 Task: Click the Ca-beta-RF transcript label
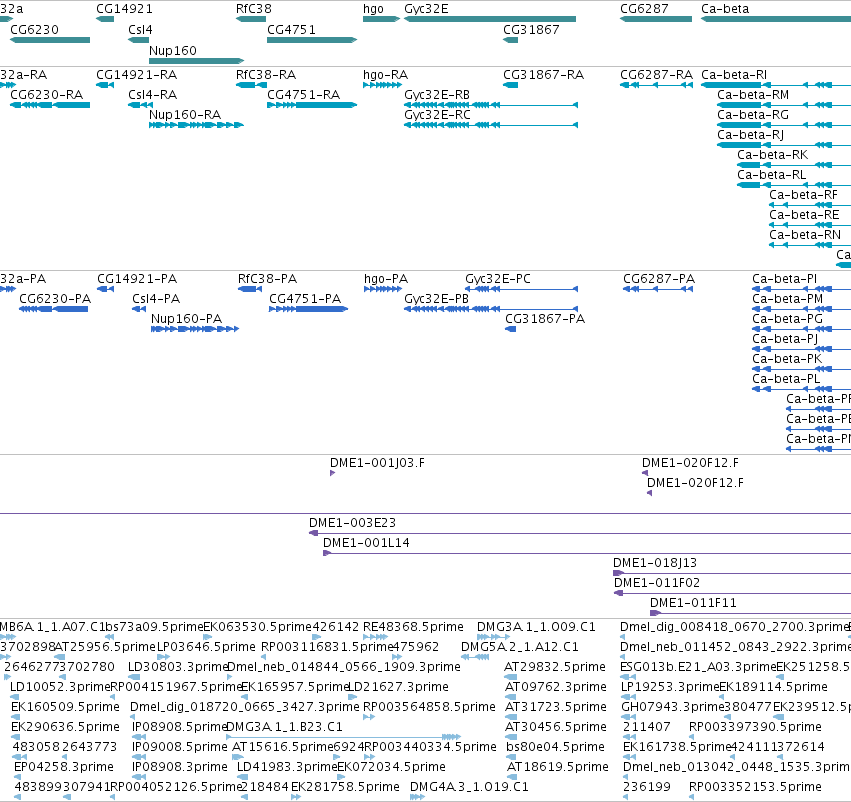803,194
